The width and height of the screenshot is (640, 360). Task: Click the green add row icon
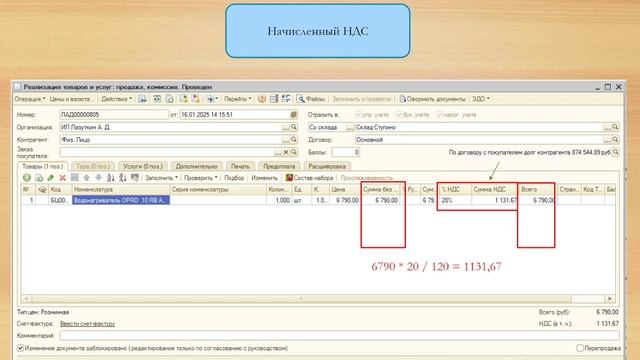tap(27, 178)
